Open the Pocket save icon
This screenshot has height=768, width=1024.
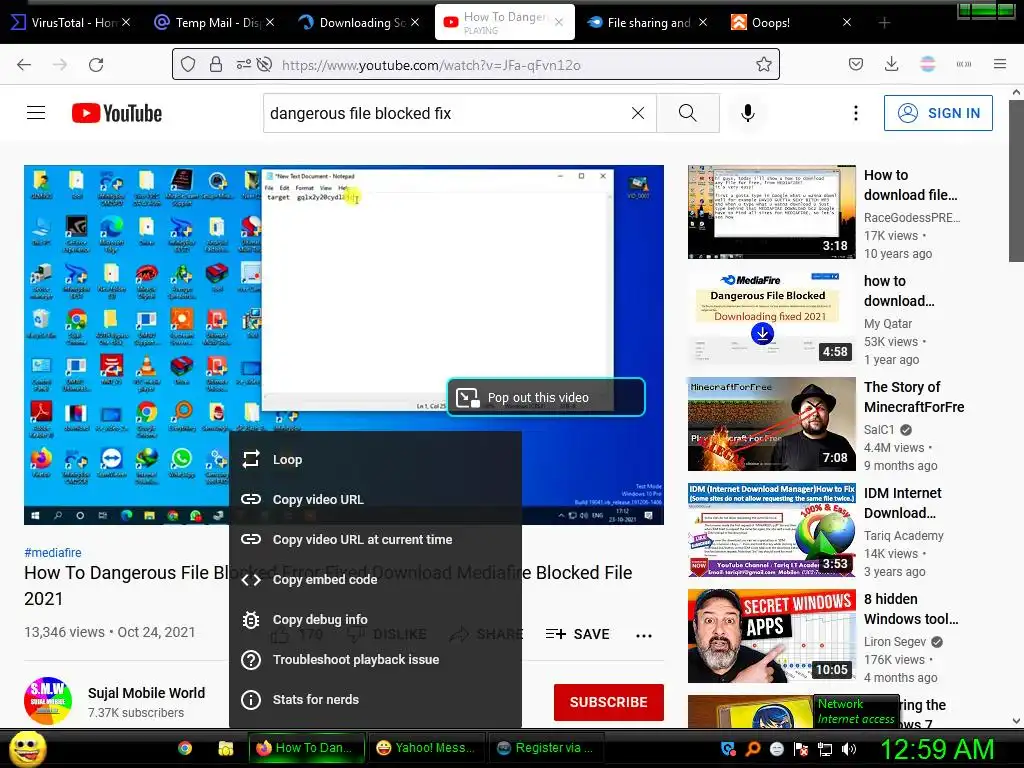point(856,65)
